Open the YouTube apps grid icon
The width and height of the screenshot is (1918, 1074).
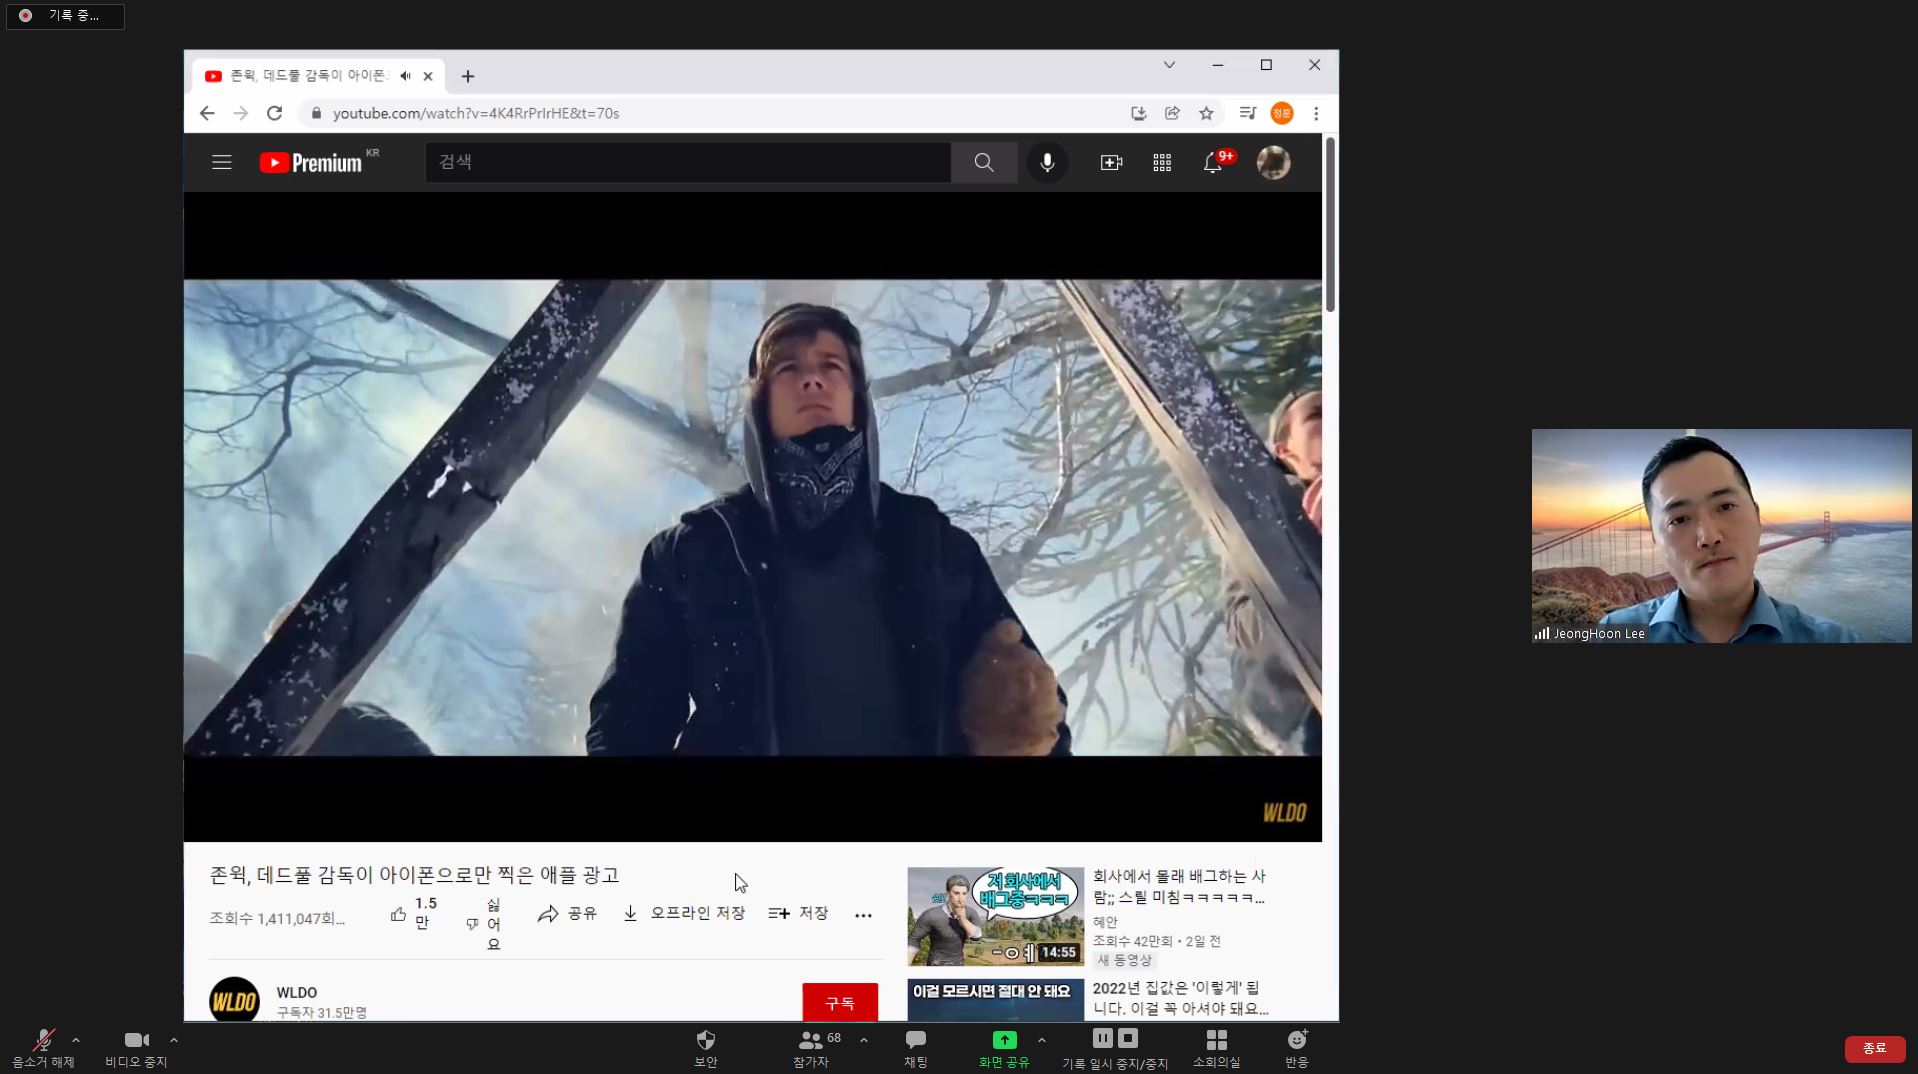1161,162
